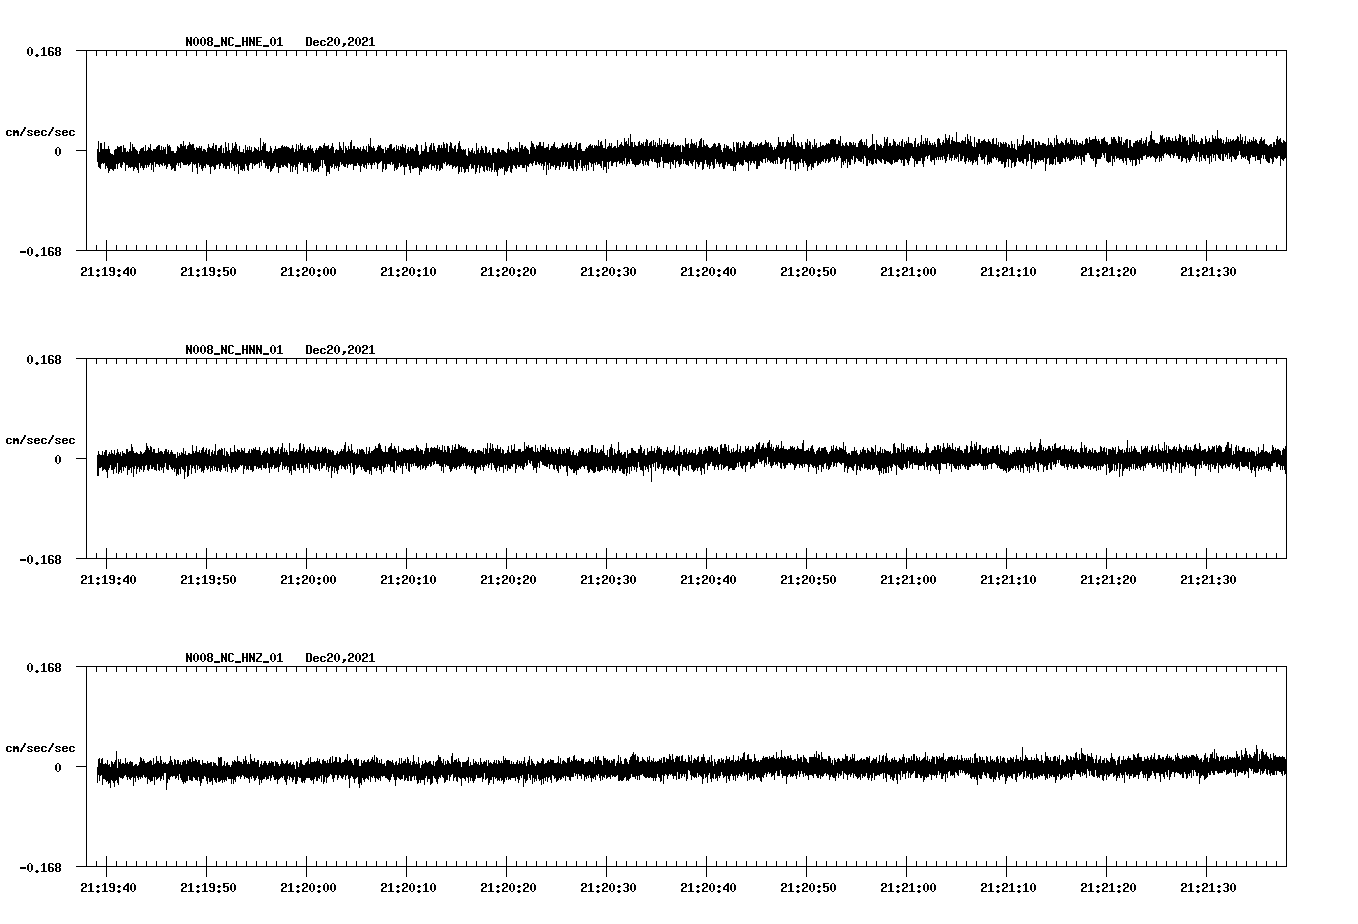The image size is (1358, 924).
Task: Pick the 21:21:00 time label on HNN plot
Action: (x=908, y=580)
